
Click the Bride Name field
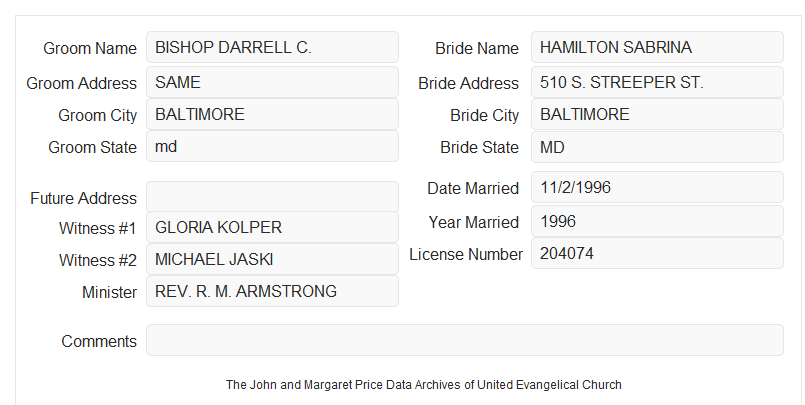(657, 47)
